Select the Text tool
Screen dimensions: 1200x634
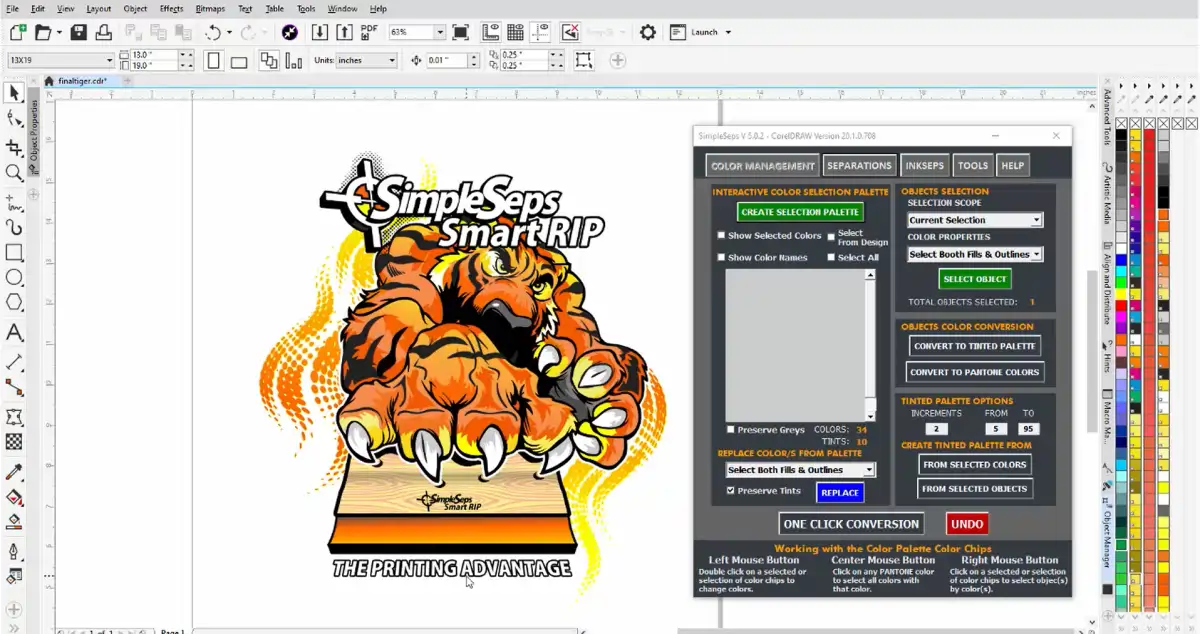[x=14, y=332]
